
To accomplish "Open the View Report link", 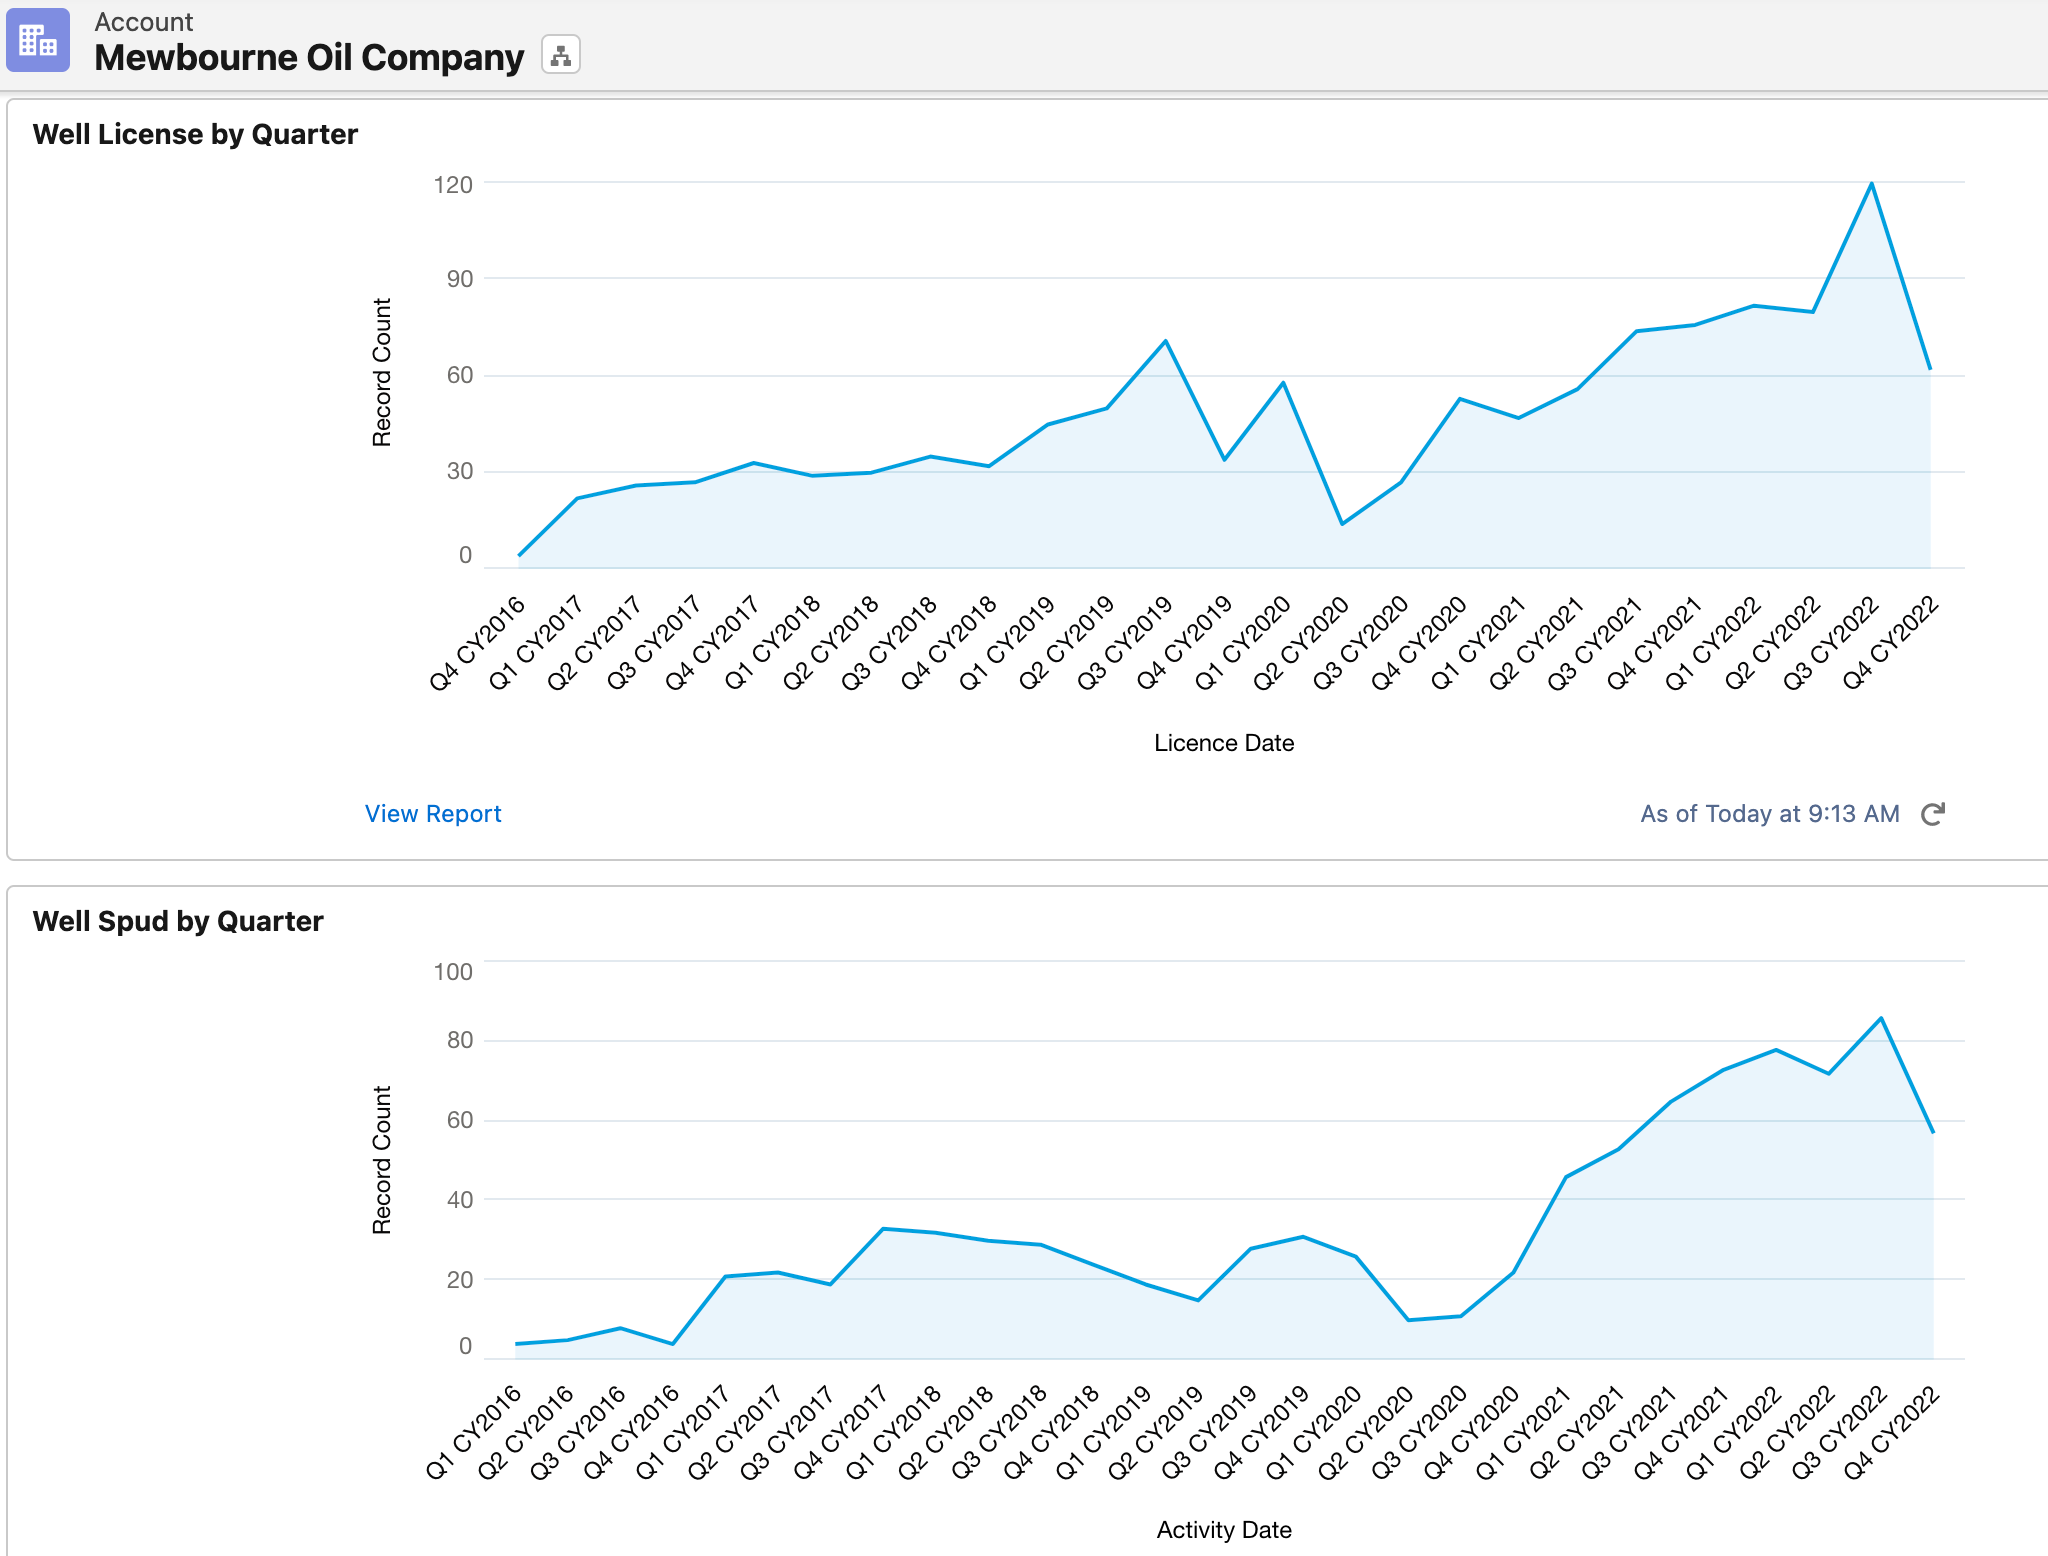I will [432, 813].
